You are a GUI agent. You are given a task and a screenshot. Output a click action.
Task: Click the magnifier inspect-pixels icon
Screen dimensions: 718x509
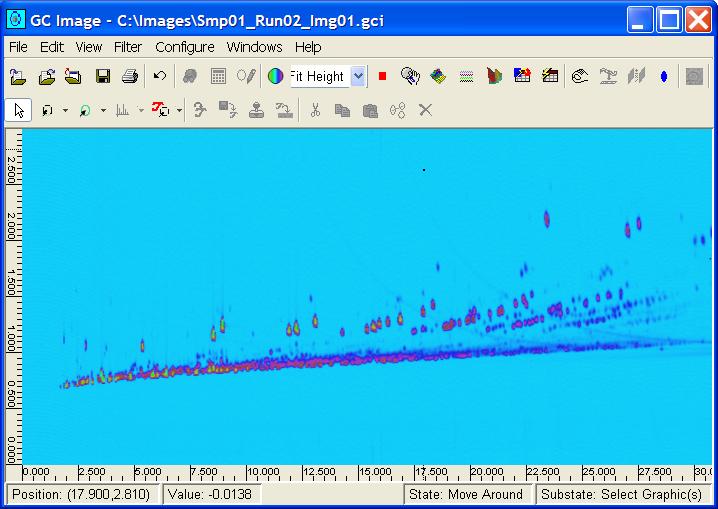click(x=410, y=76)
